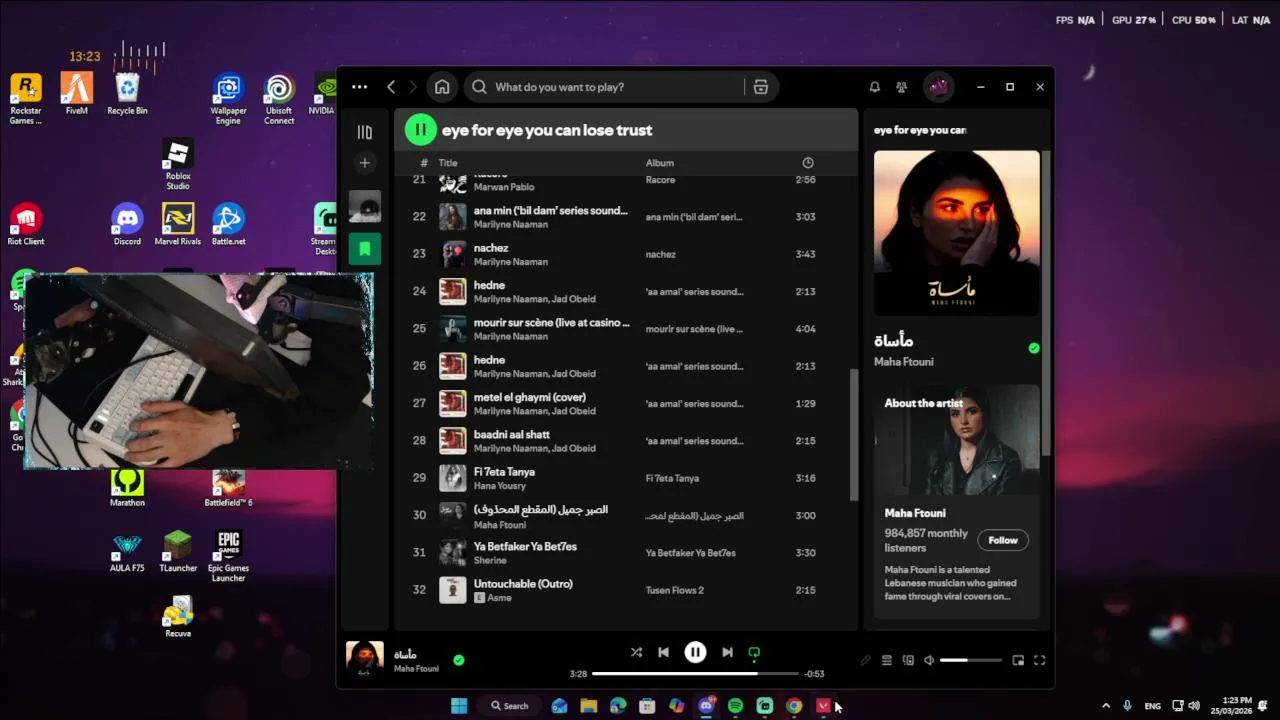Click the # column header
The height and width of the screenshot is (720, 1280).
pyautogui.click(x=424, y=163)
